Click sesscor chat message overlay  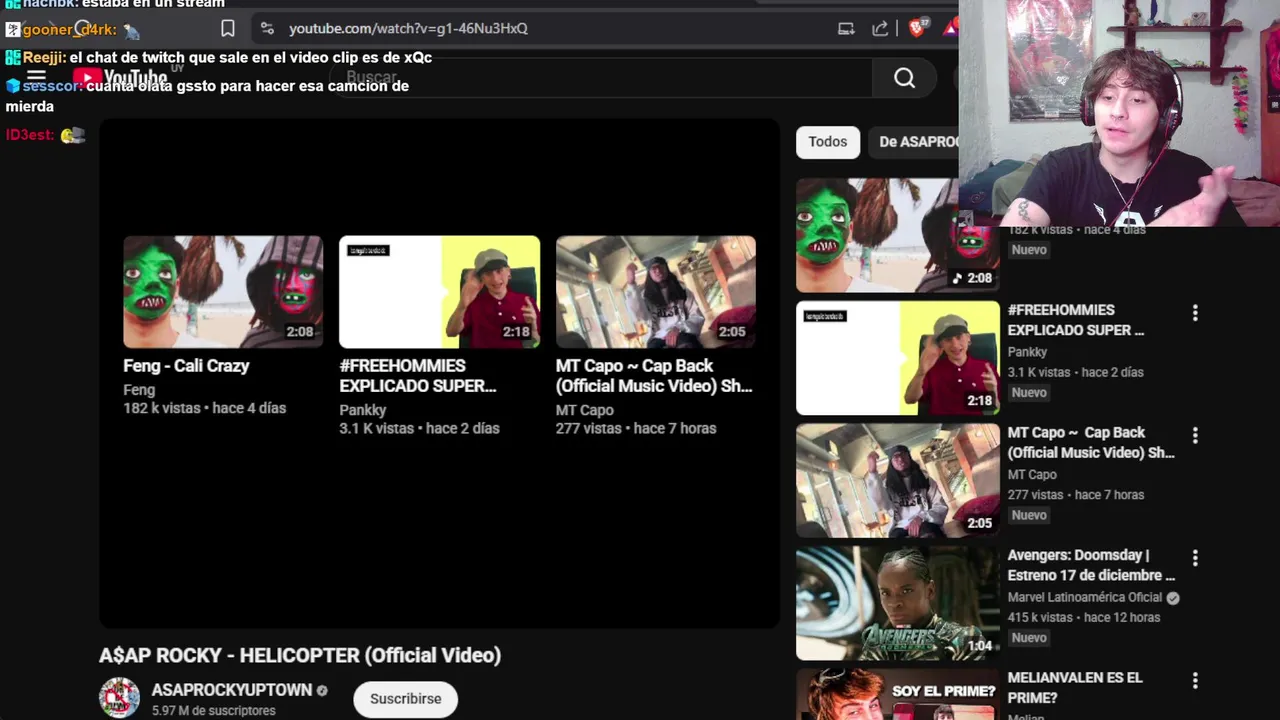[x=207, y=95]
